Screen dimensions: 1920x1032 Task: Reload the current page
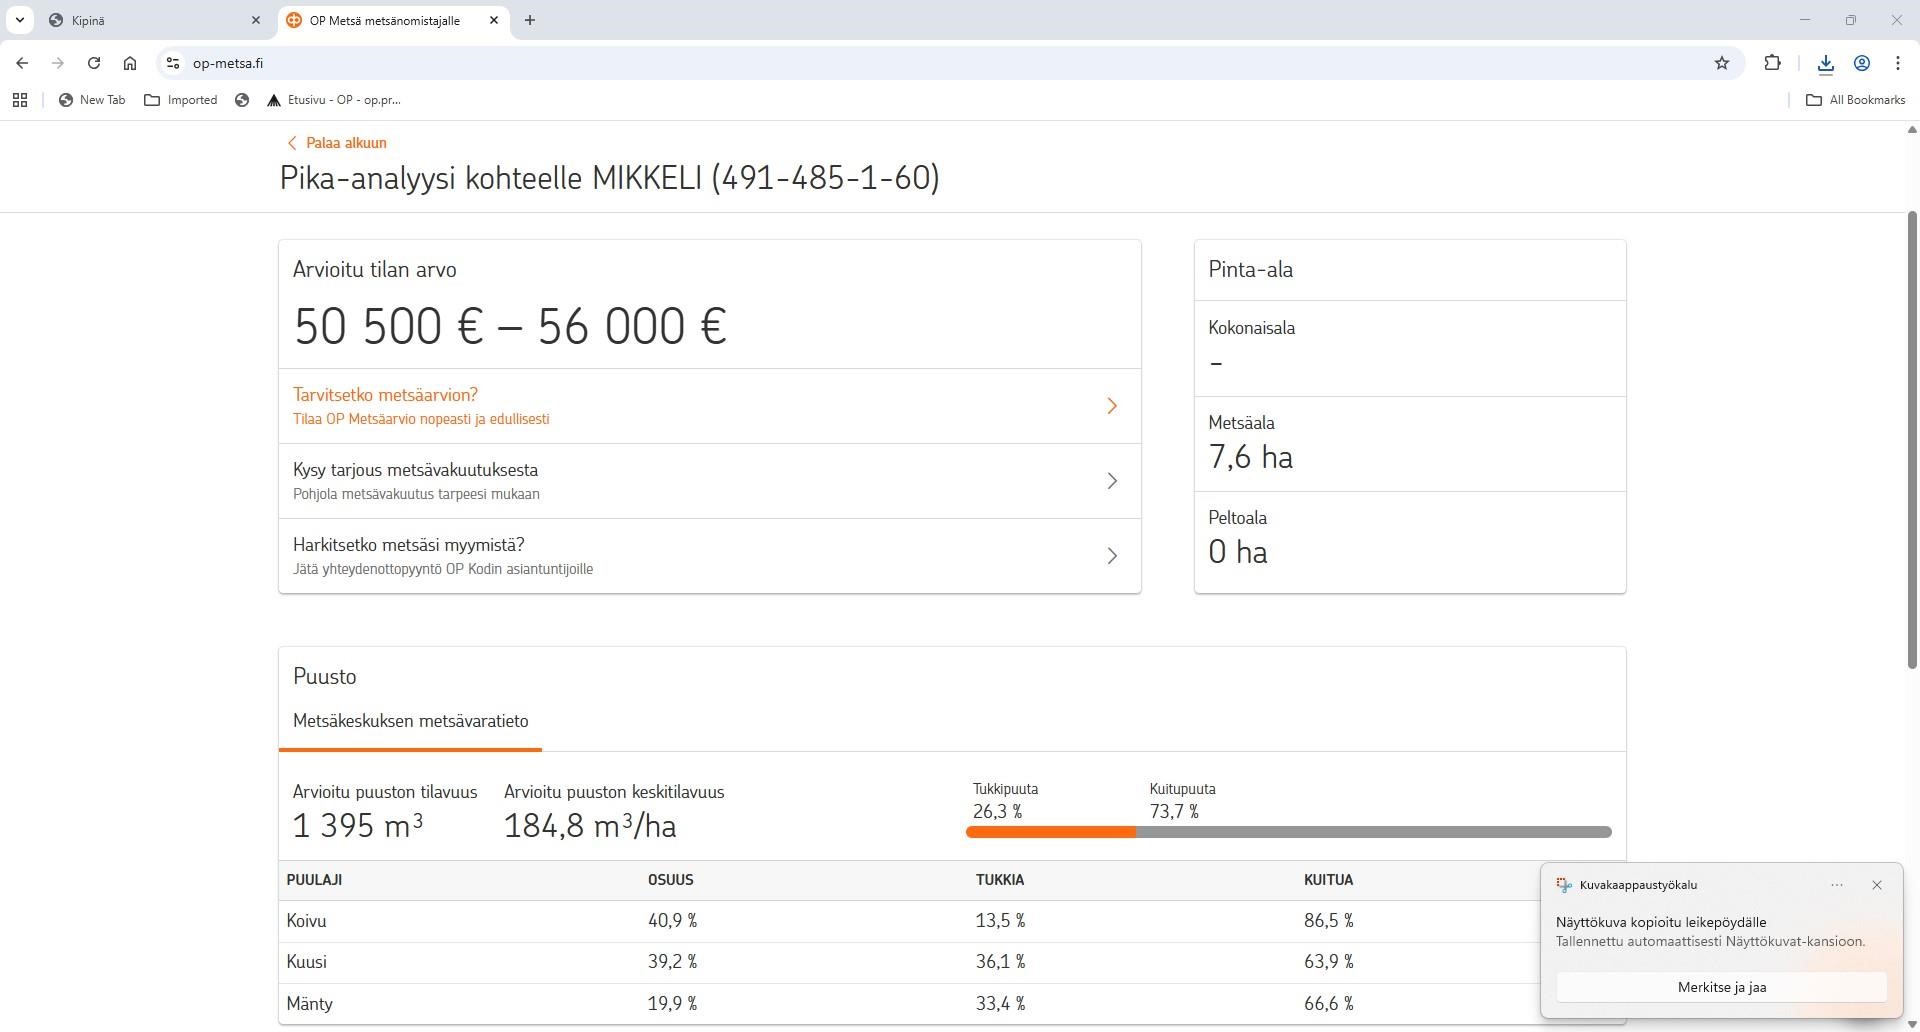point(94,63)
